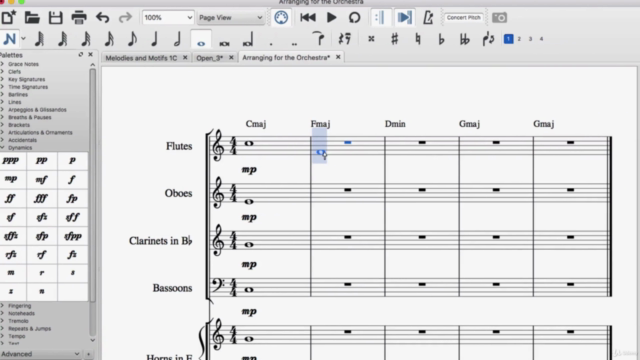
Task: Select voice 4
Action: 541,39
